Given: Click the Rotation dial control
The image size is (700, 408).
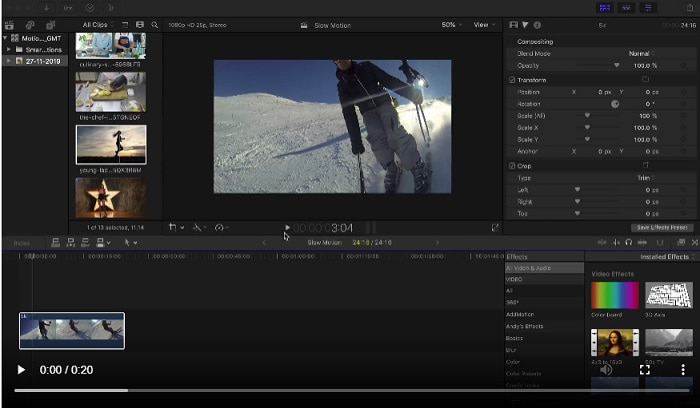Looking at the screenshot, I should tap(615, 104).
